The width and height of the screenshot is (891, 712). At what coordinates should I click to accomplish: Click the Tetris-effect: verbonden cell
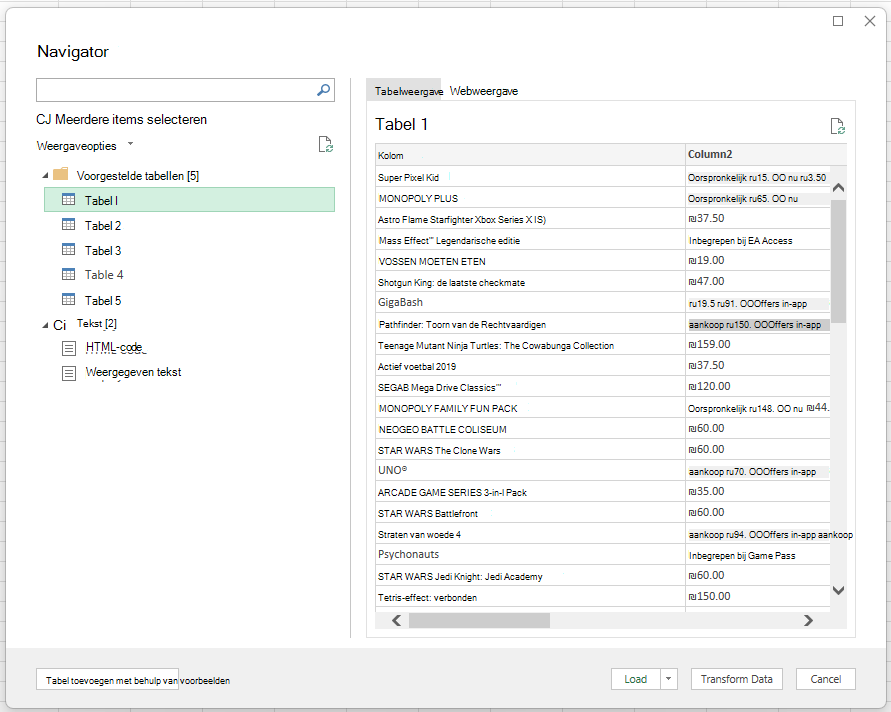click(x=530, y=597)
